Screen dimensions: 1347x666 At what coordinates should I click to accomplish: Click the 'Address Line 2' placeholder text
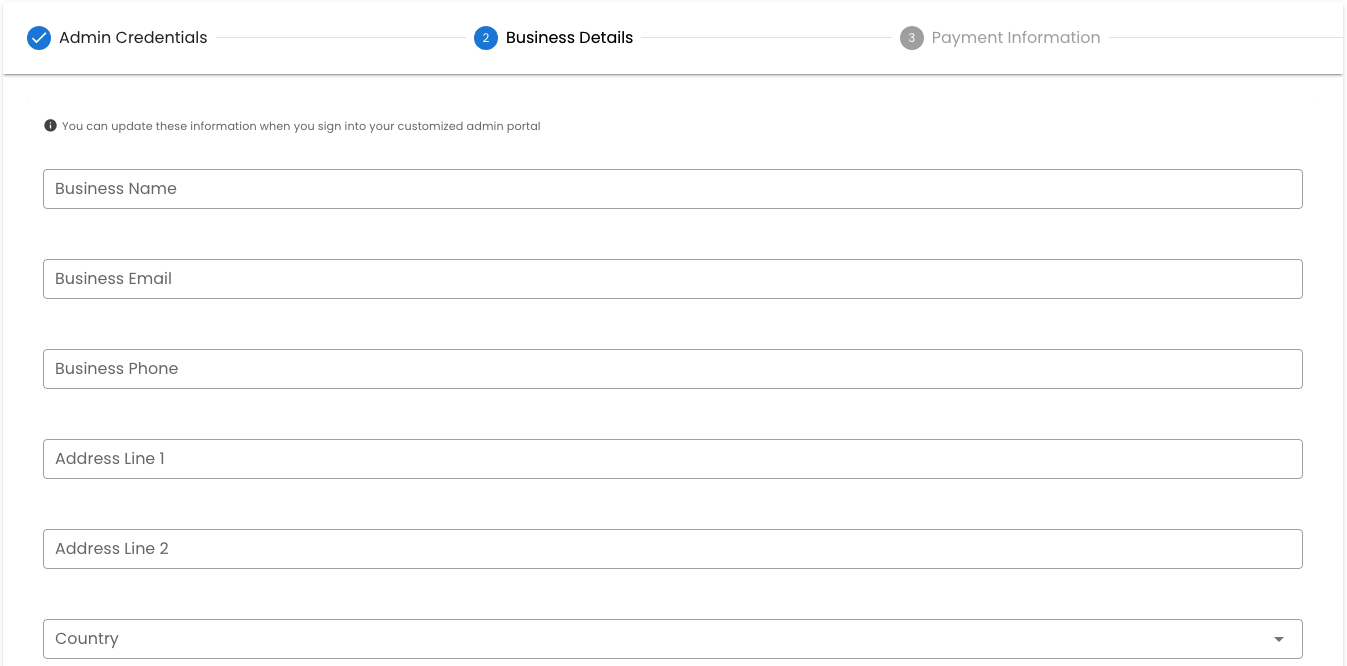(x=112, y=549)
